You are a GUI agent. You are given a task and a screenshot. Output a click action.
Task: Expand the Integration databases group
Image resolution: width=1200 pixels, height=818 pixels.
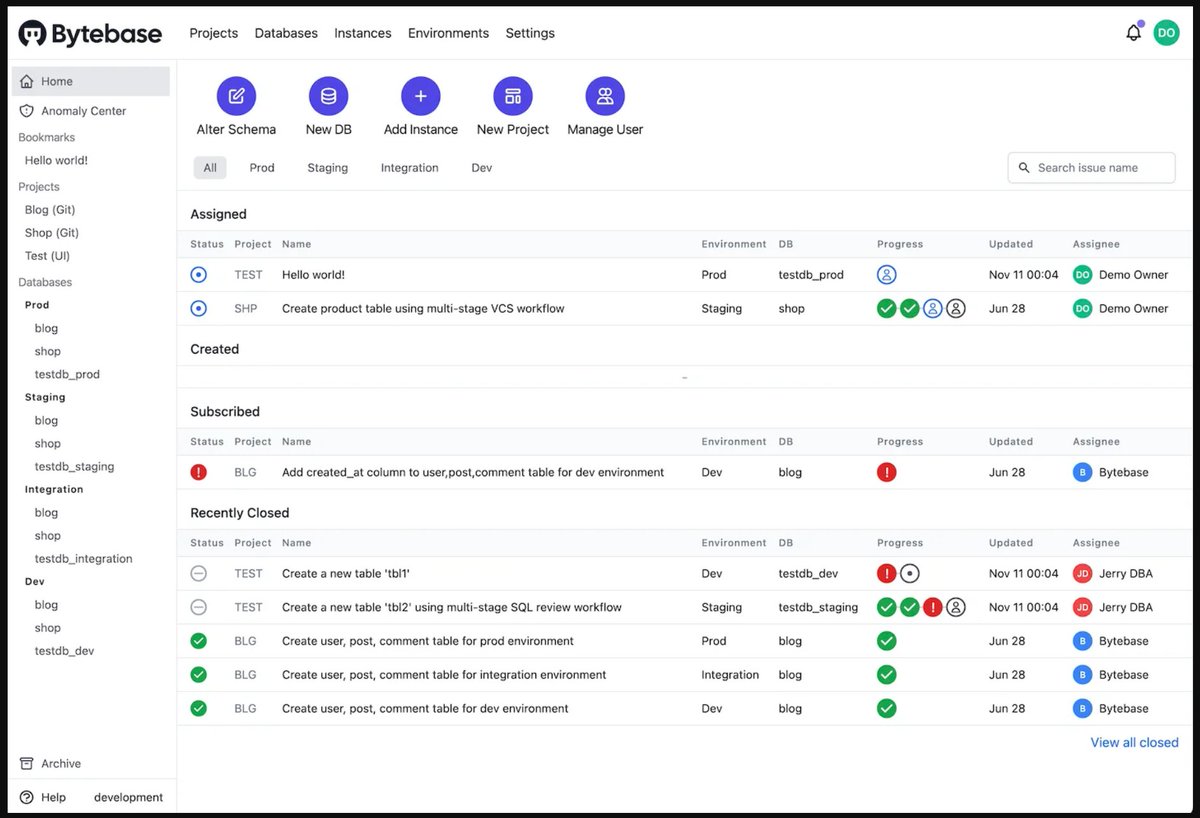tap(54, 489)
